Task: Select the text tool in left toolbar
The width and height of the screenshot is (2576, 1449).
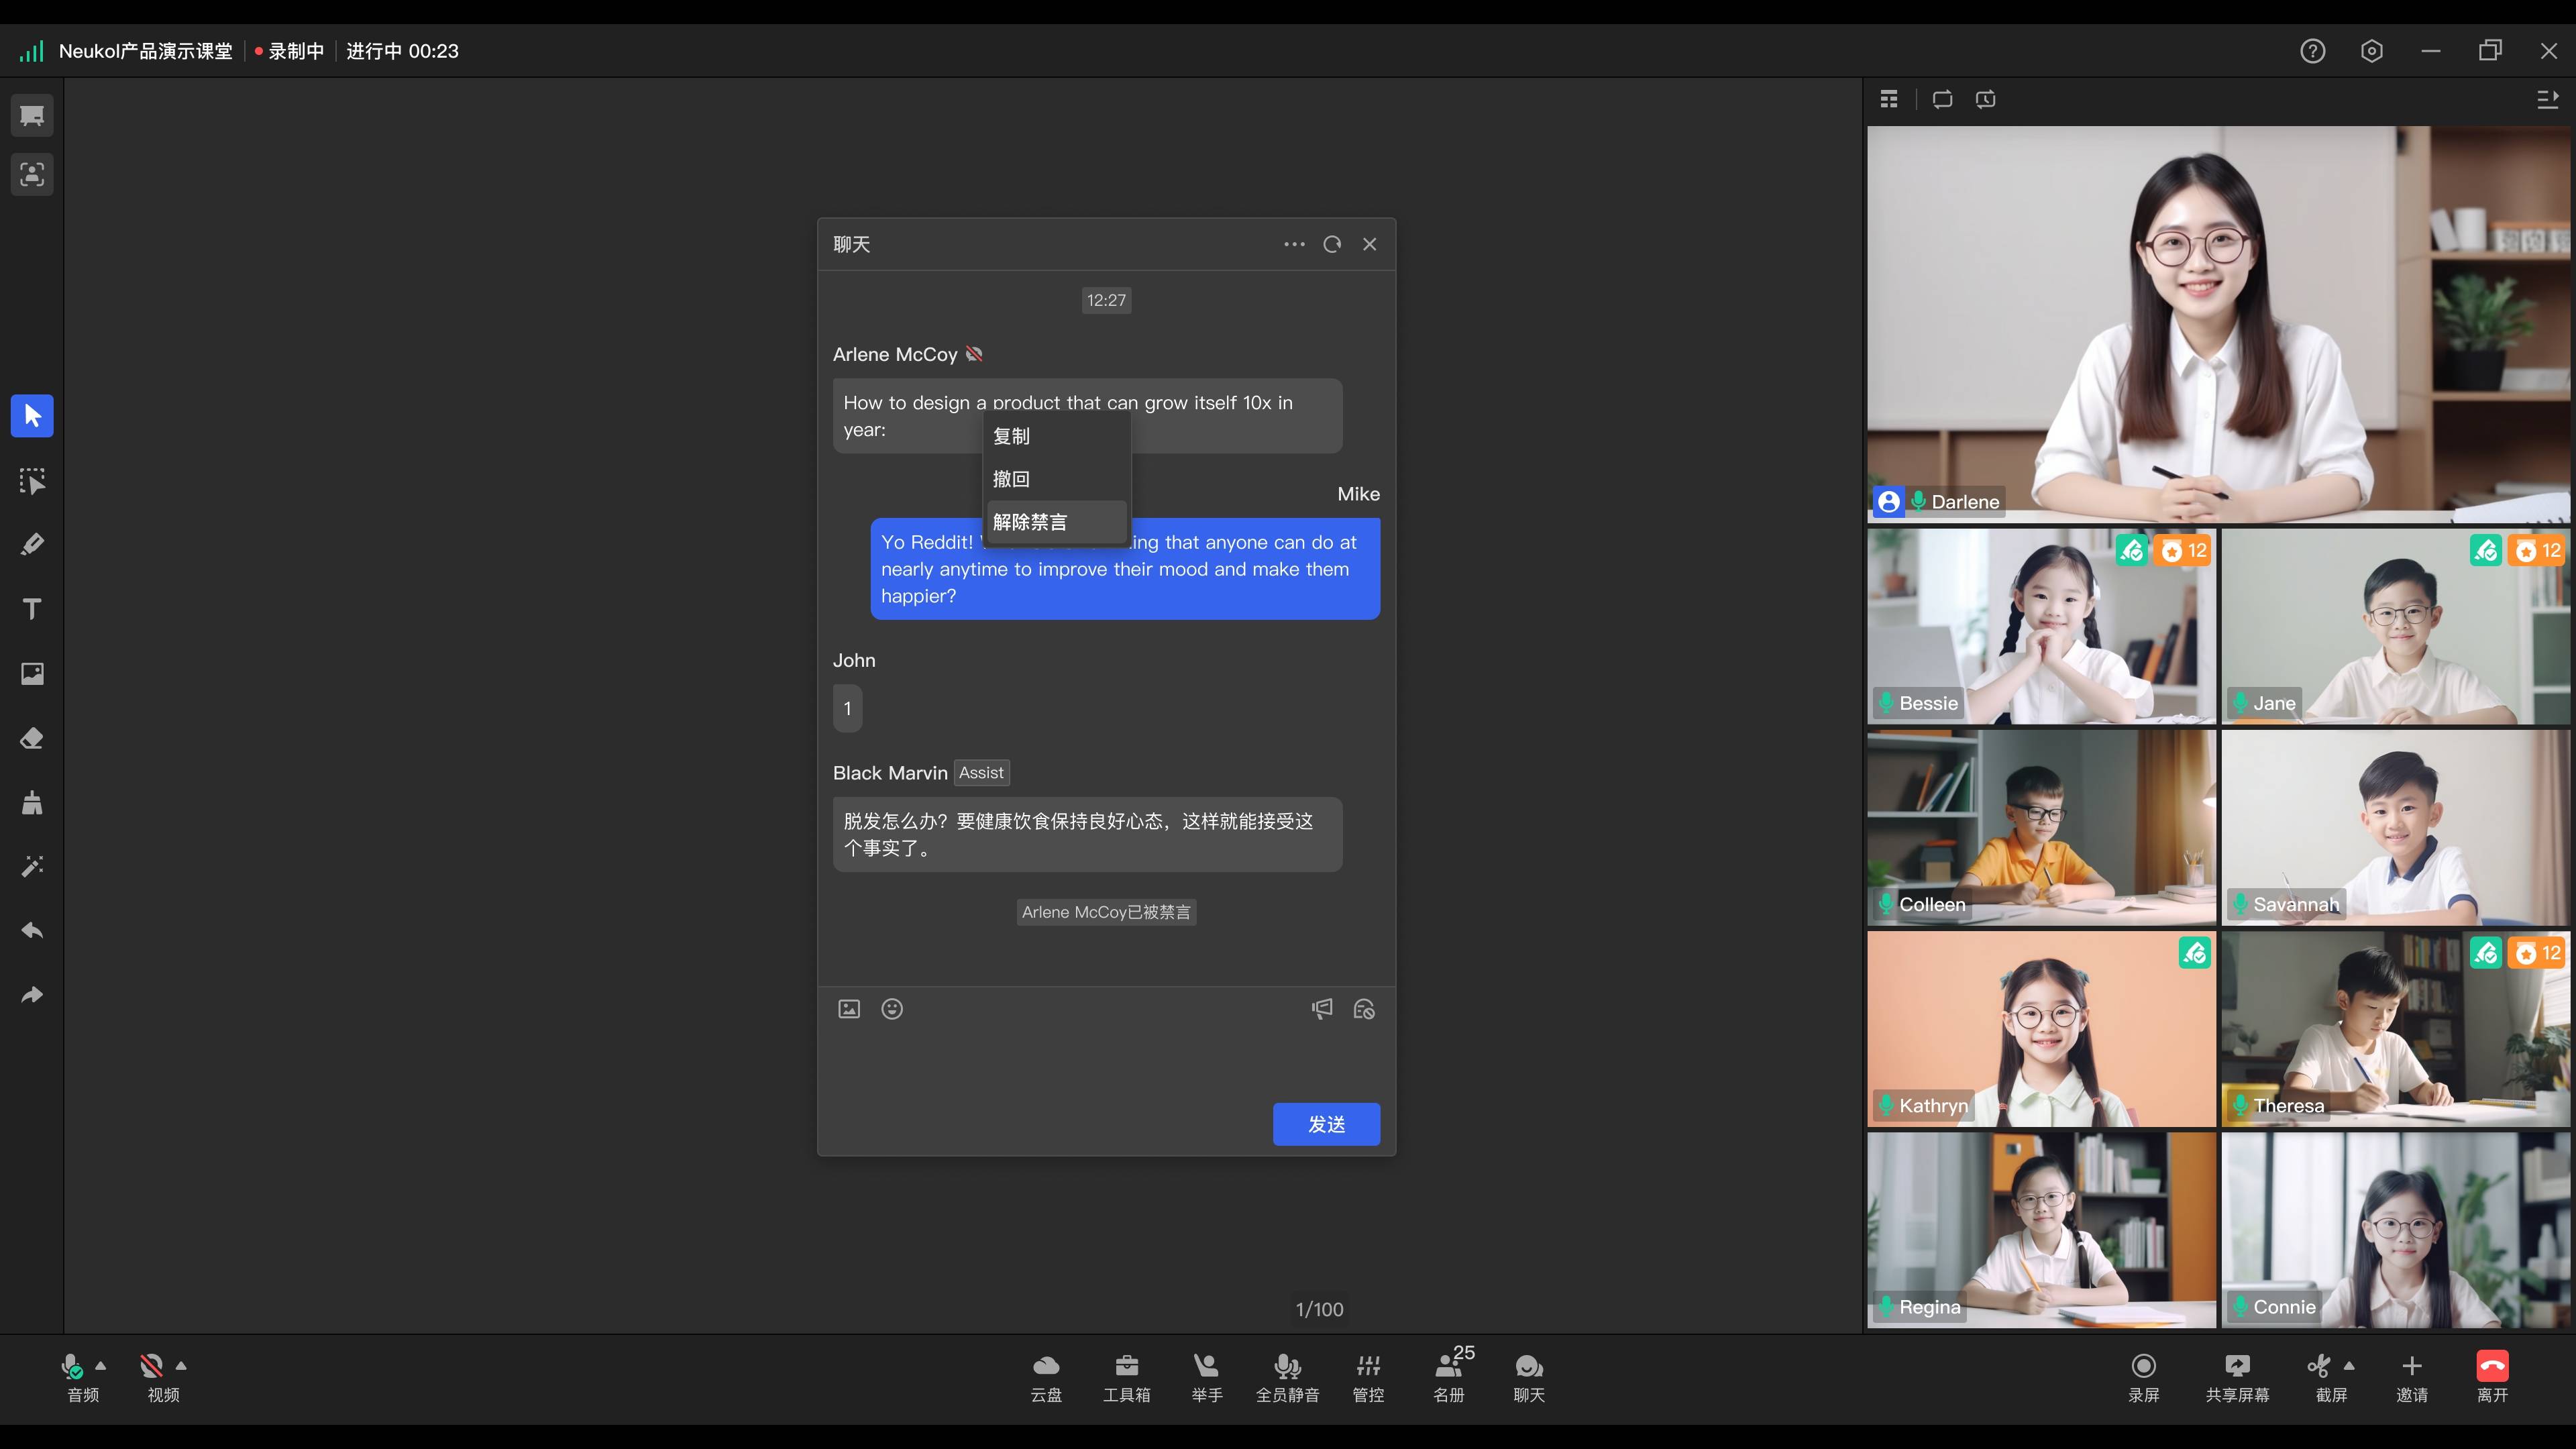Action: point(32,609)
